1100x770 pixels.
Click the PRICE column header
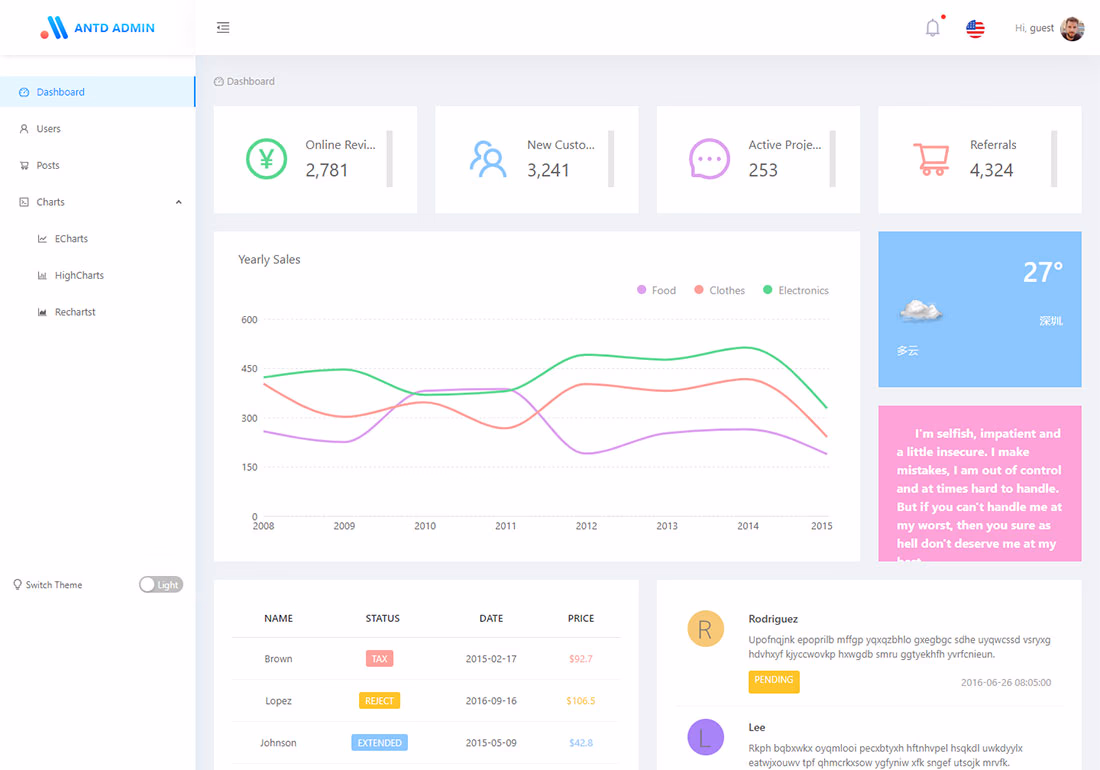coord(581,619)
